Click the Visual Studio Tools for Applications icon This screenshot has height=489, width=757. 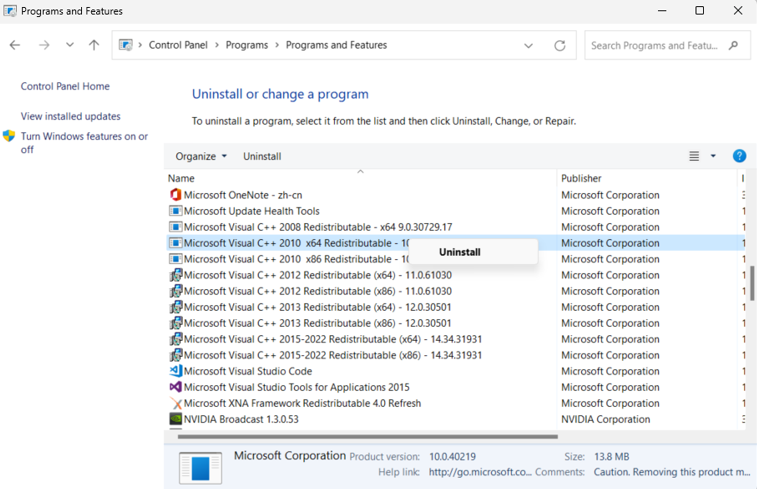pyautogui.click(x=176, y=387)
